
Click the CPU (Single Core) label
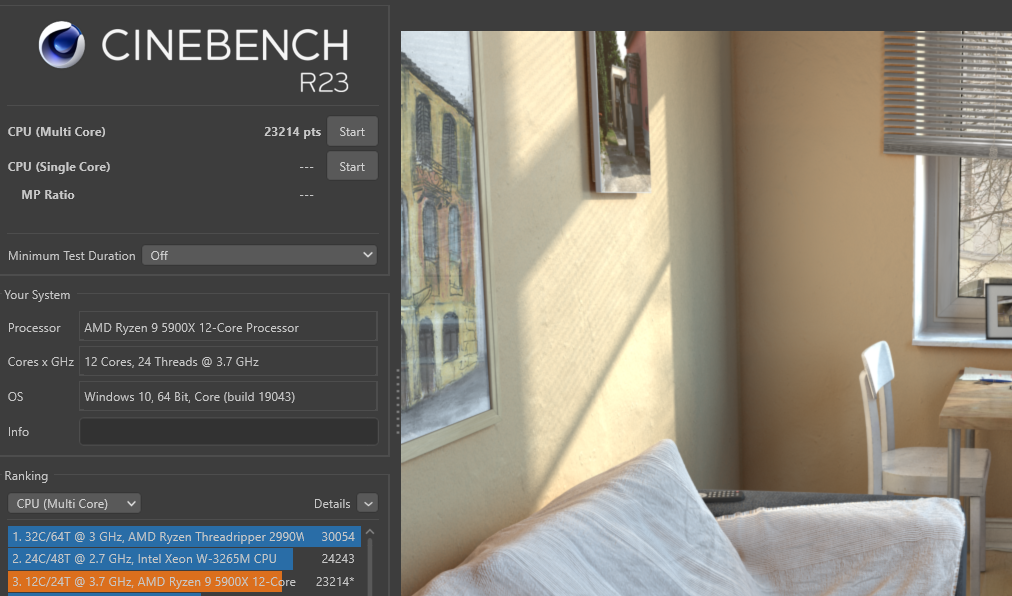click(59, 167)
